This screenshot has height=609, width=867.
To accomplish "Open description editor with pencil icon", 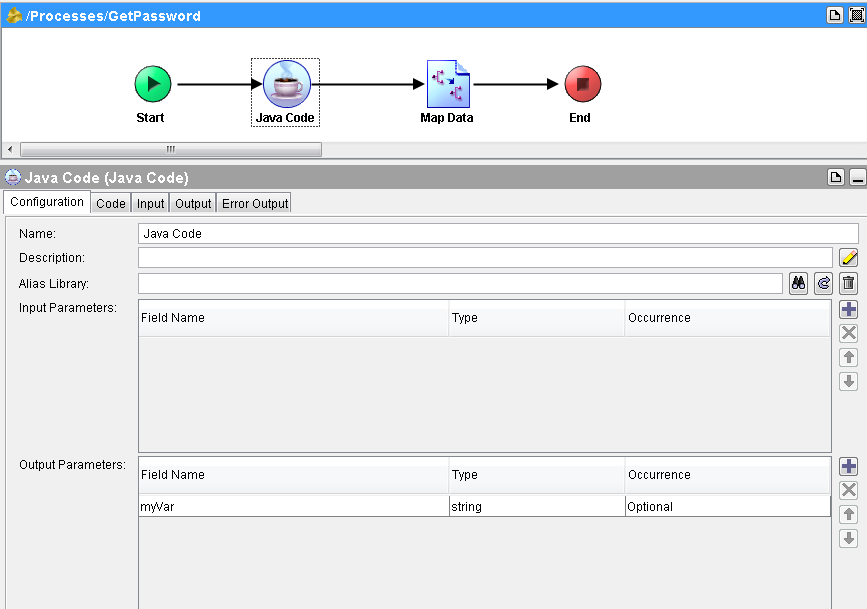I will tap(848, 258).
